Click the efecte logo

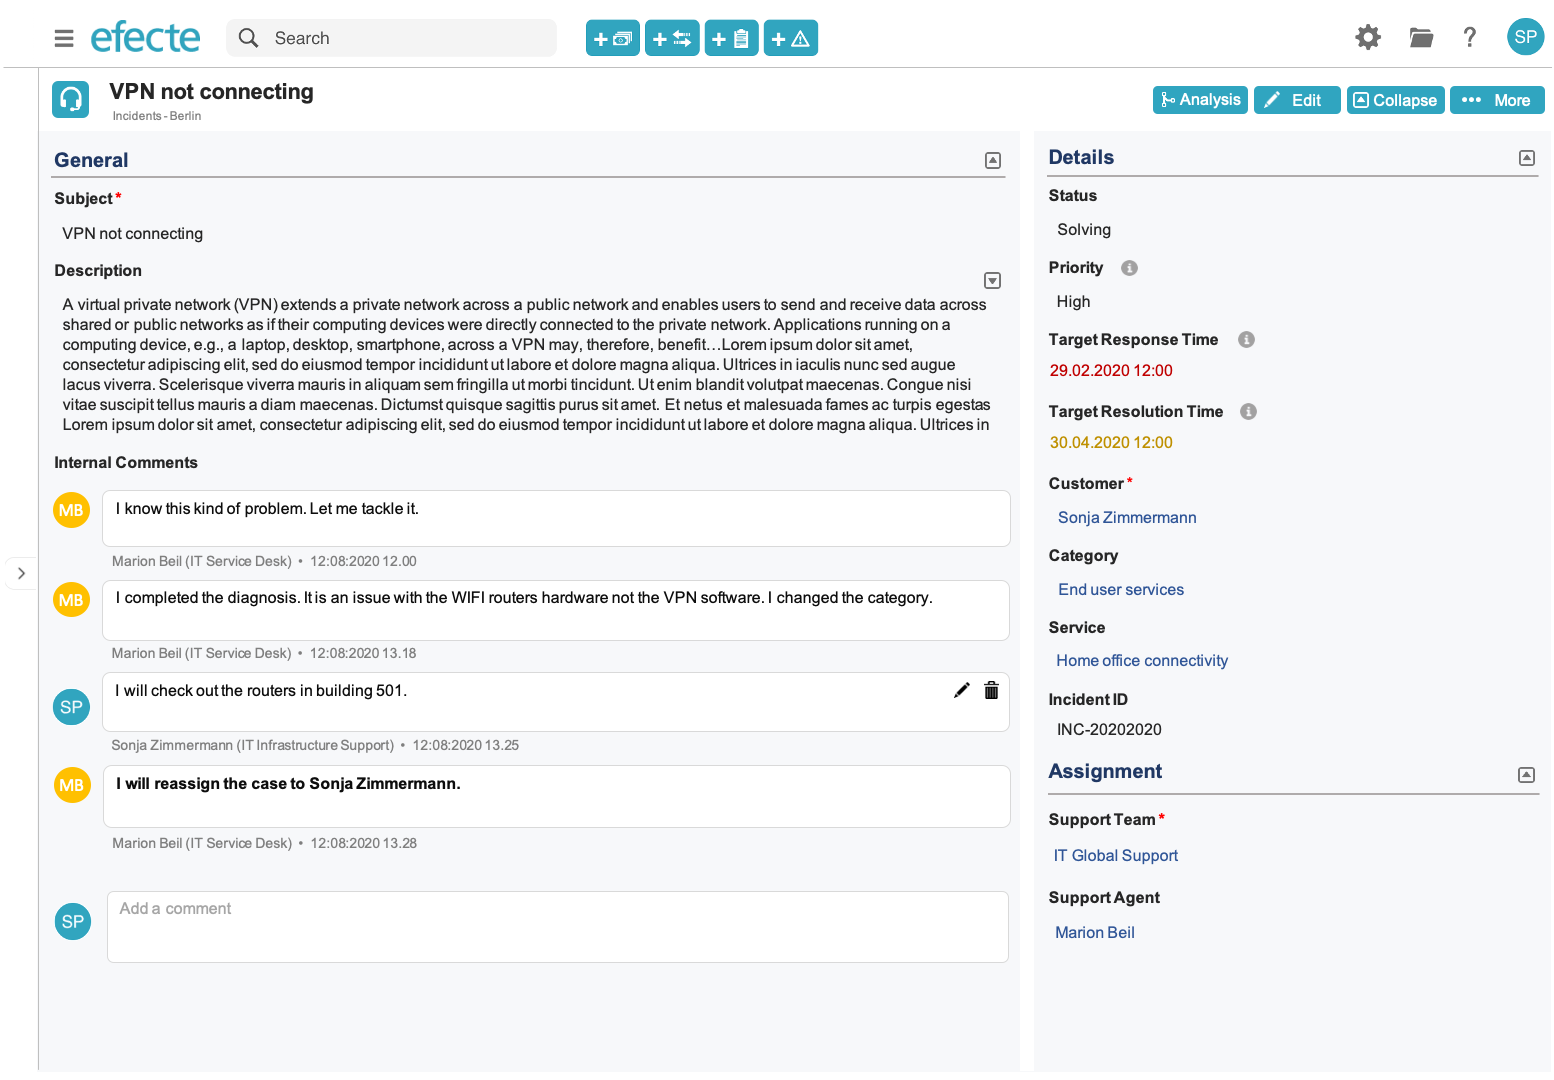[x=145, y=38]
